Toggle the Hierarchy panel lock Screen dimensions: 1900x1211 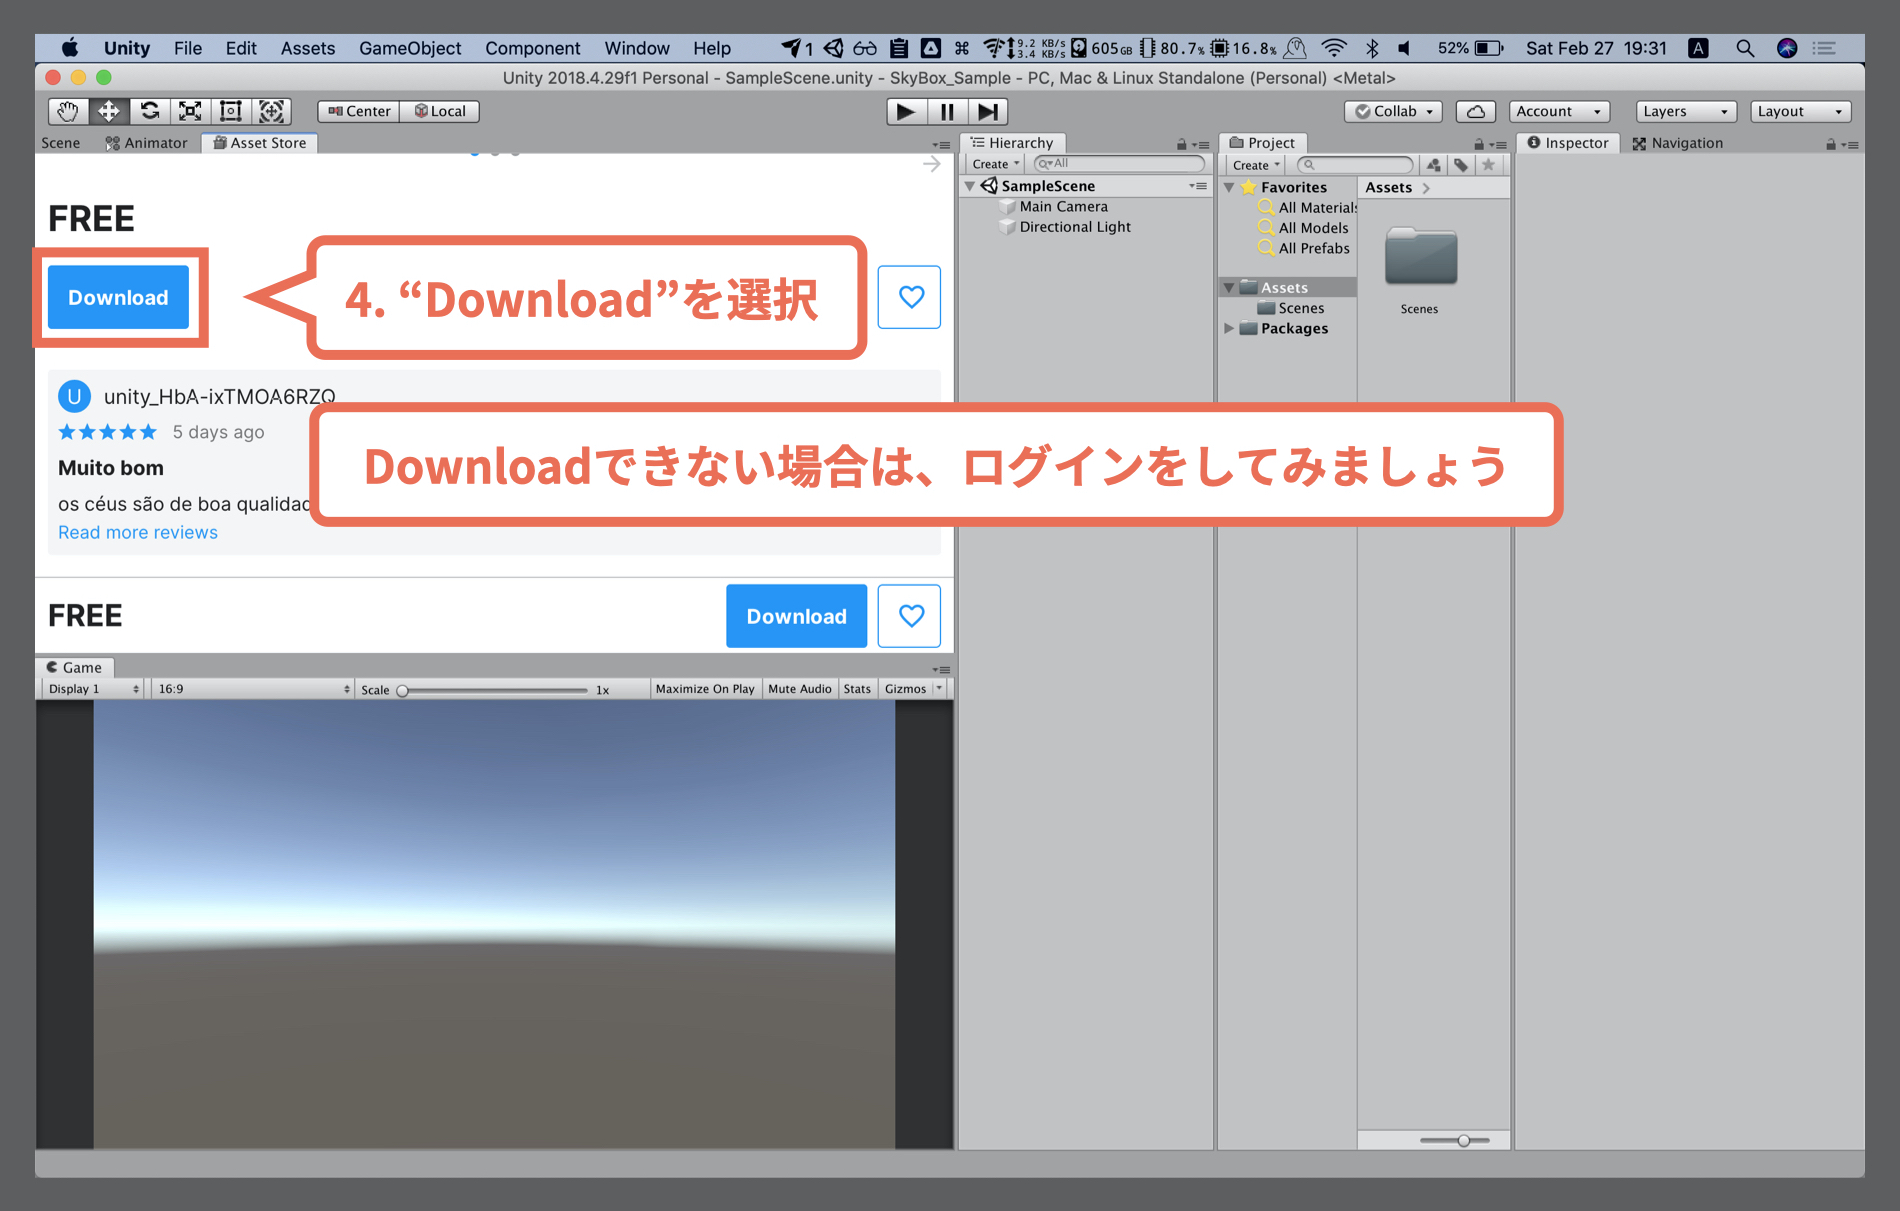[1181, 145]
